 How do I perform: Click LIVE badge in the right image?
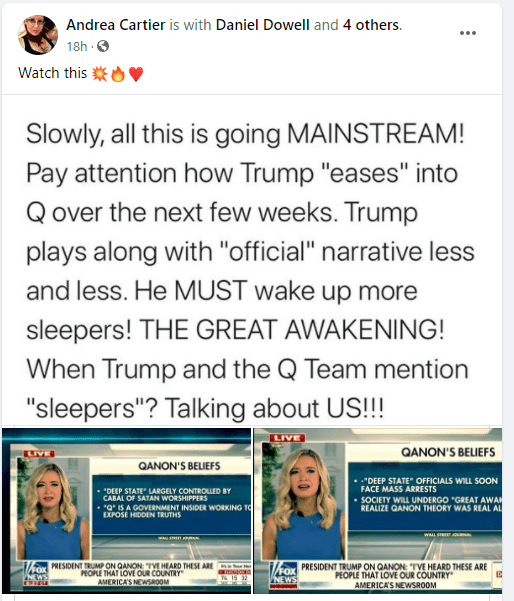click(287, 438)
